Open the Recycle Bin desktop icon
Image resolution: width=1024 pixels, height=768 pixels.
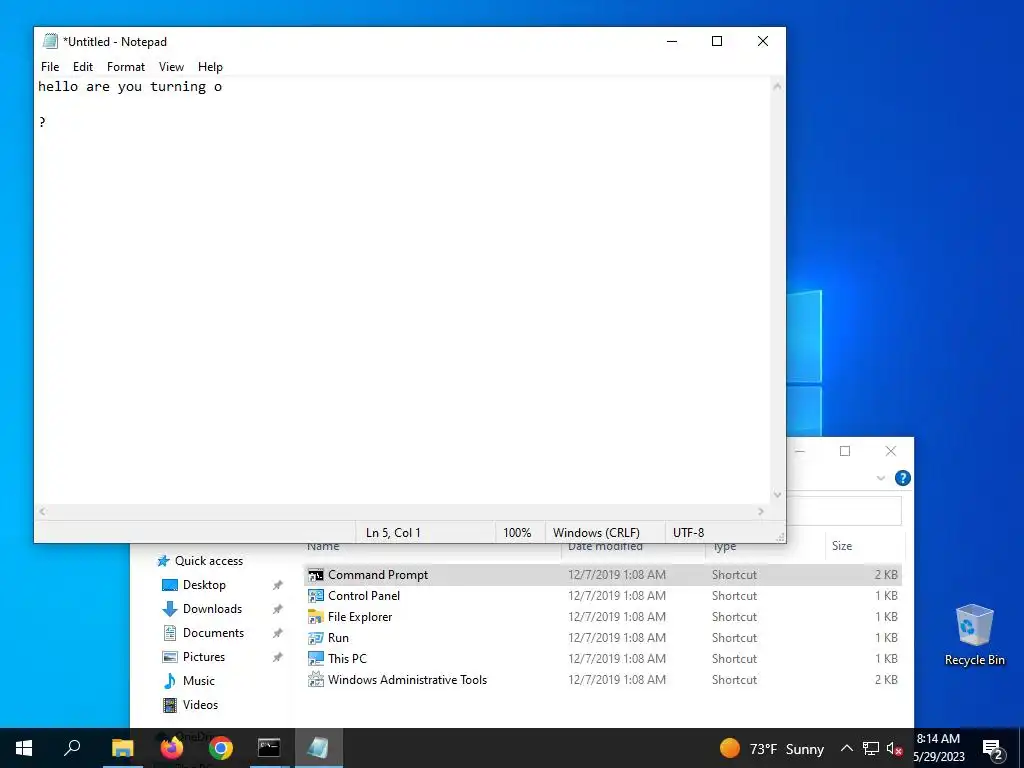[974, 634]
